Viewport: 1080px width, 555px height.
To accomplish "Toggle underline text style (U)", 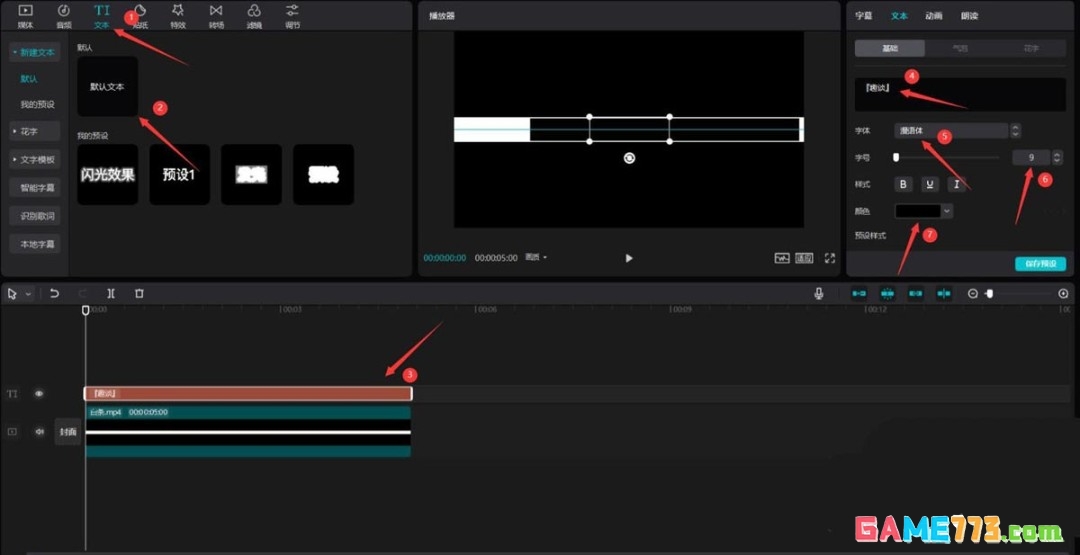I will pyautogui.click(x=930, y=184).
